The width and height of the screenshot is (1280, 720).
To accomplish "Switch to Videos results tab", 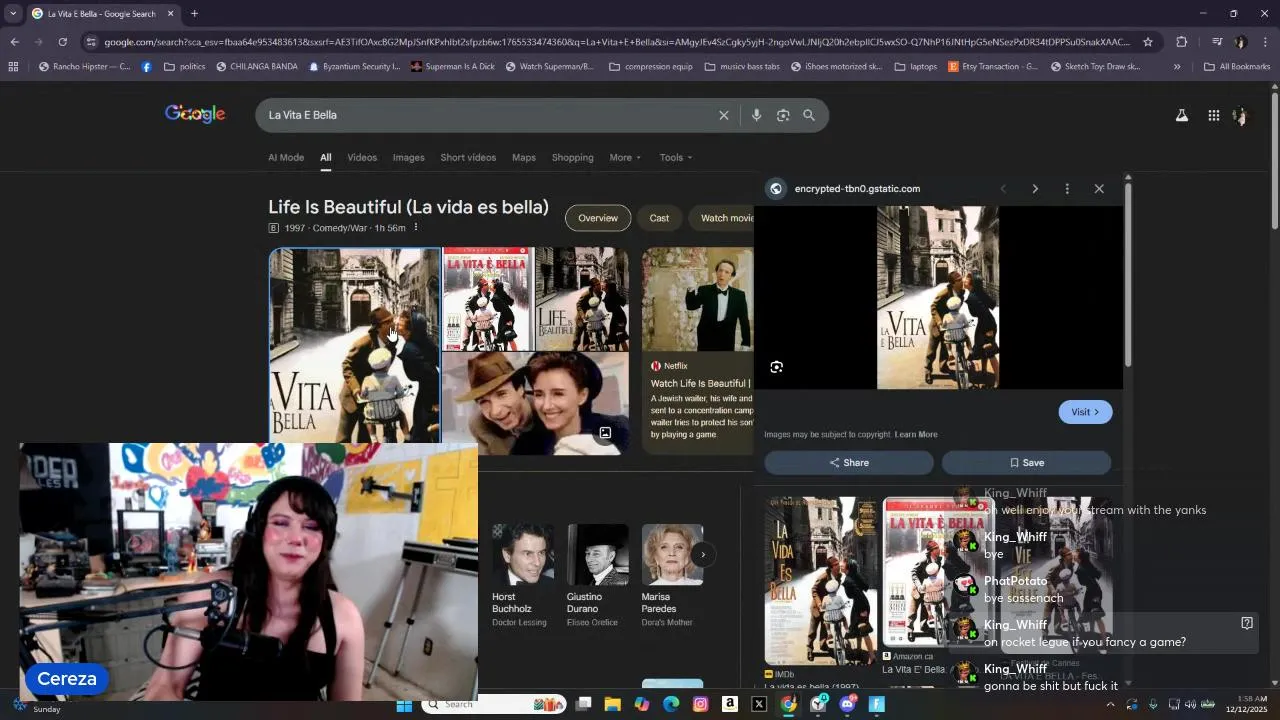I will 362,157.
